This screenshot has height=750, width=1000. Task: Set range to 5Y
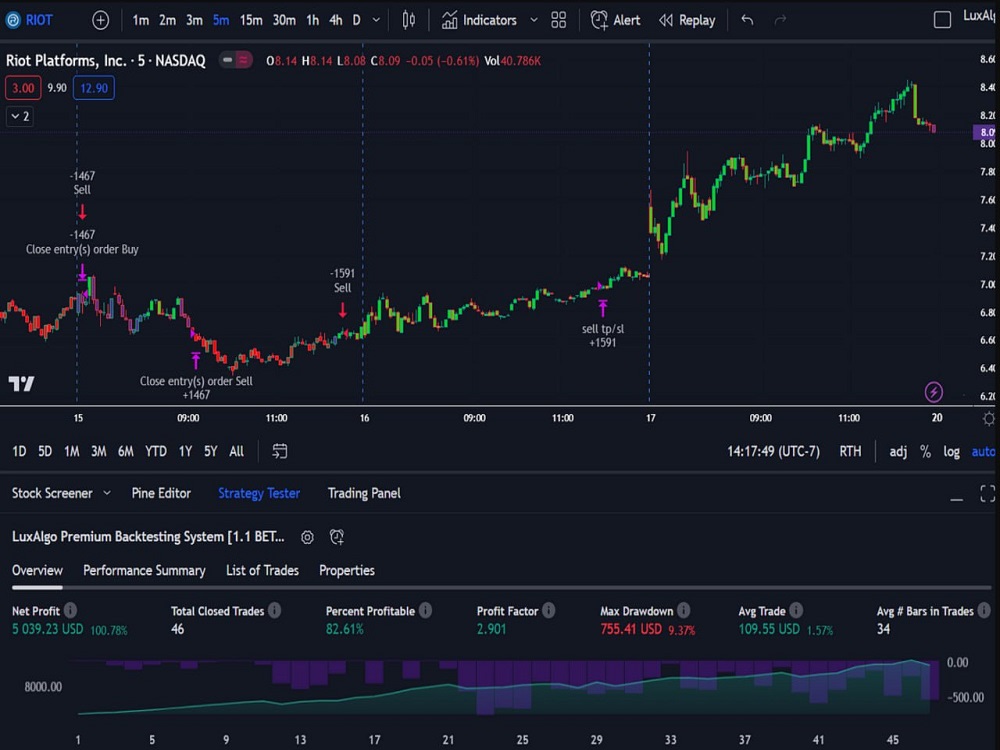[x=210, y=452]
